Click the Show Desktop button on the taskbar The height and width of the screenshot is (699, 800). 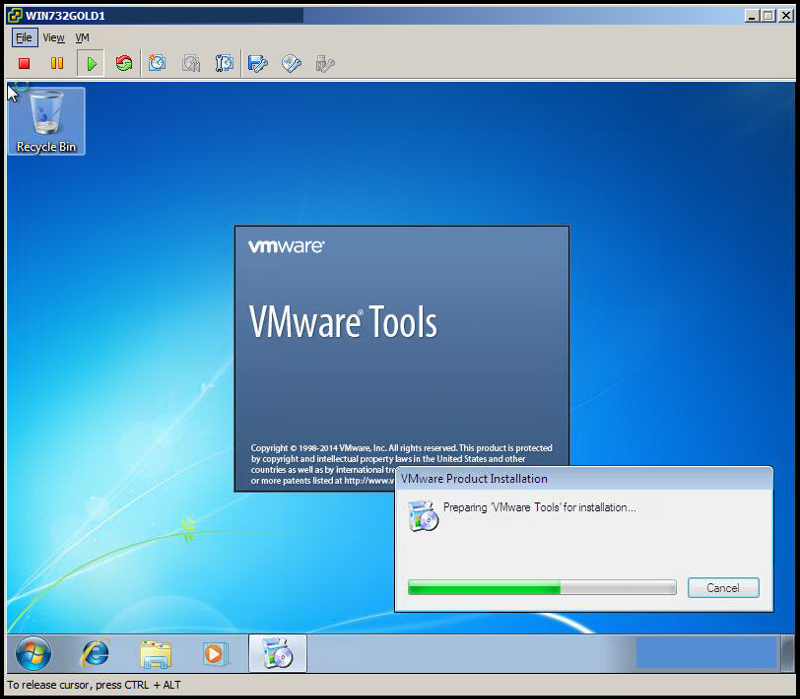(x=786, y=653)
